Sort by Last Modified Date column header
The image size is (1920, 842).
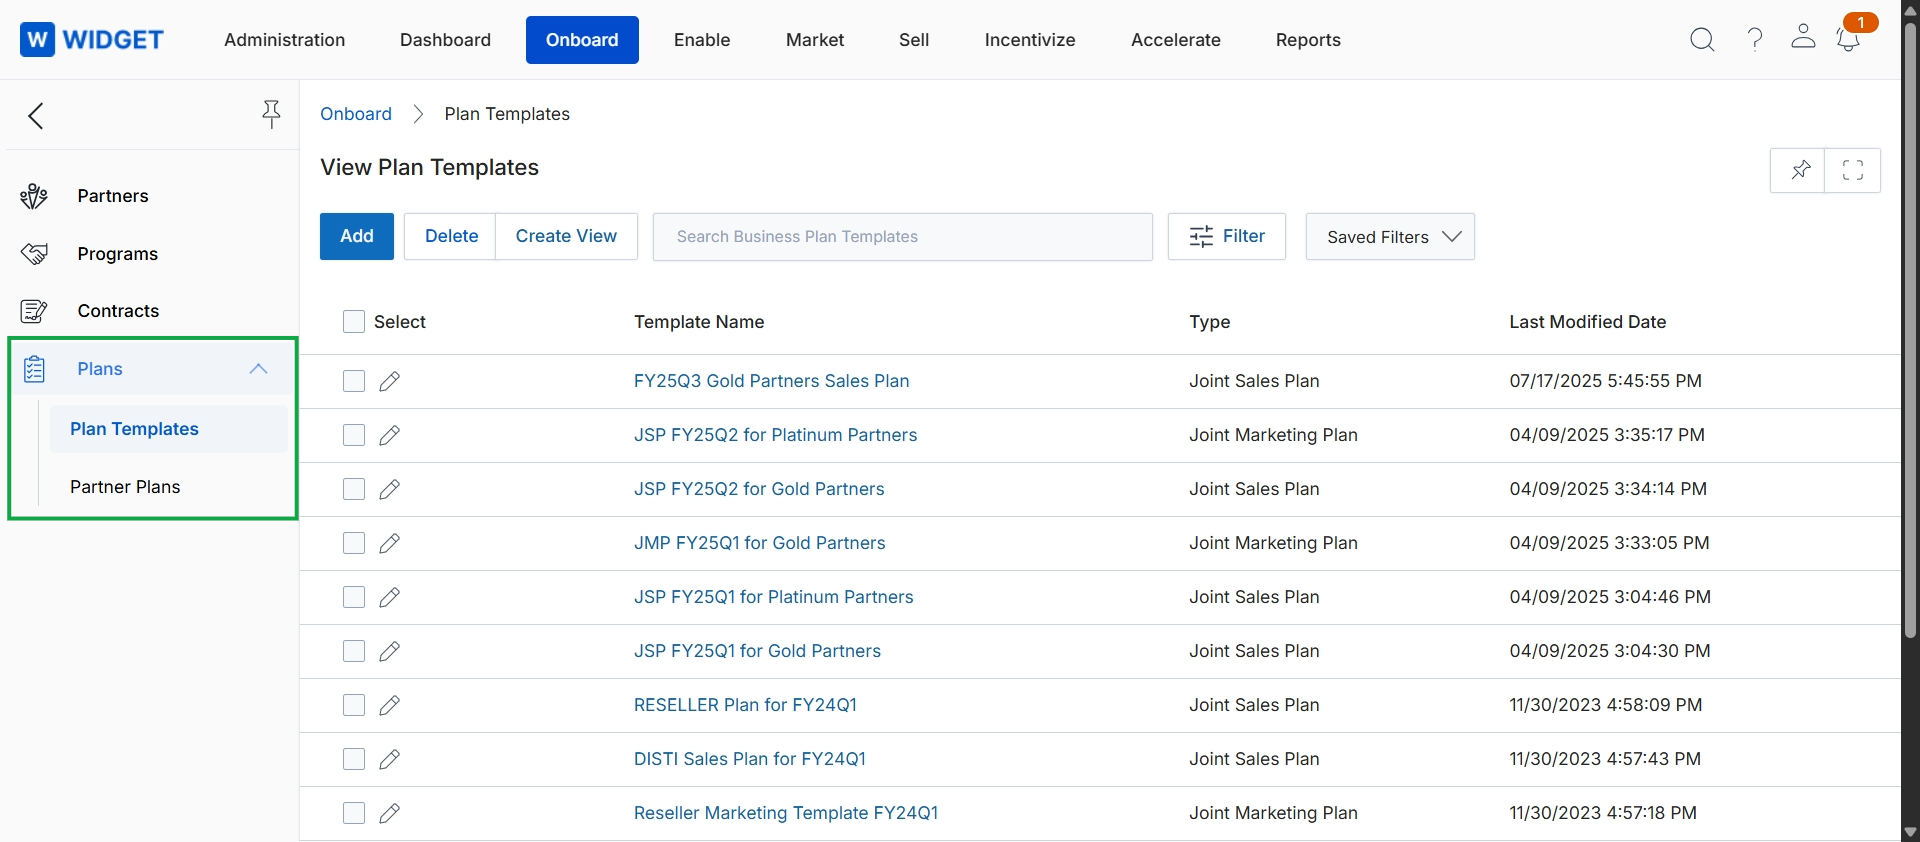[1588, 322]
